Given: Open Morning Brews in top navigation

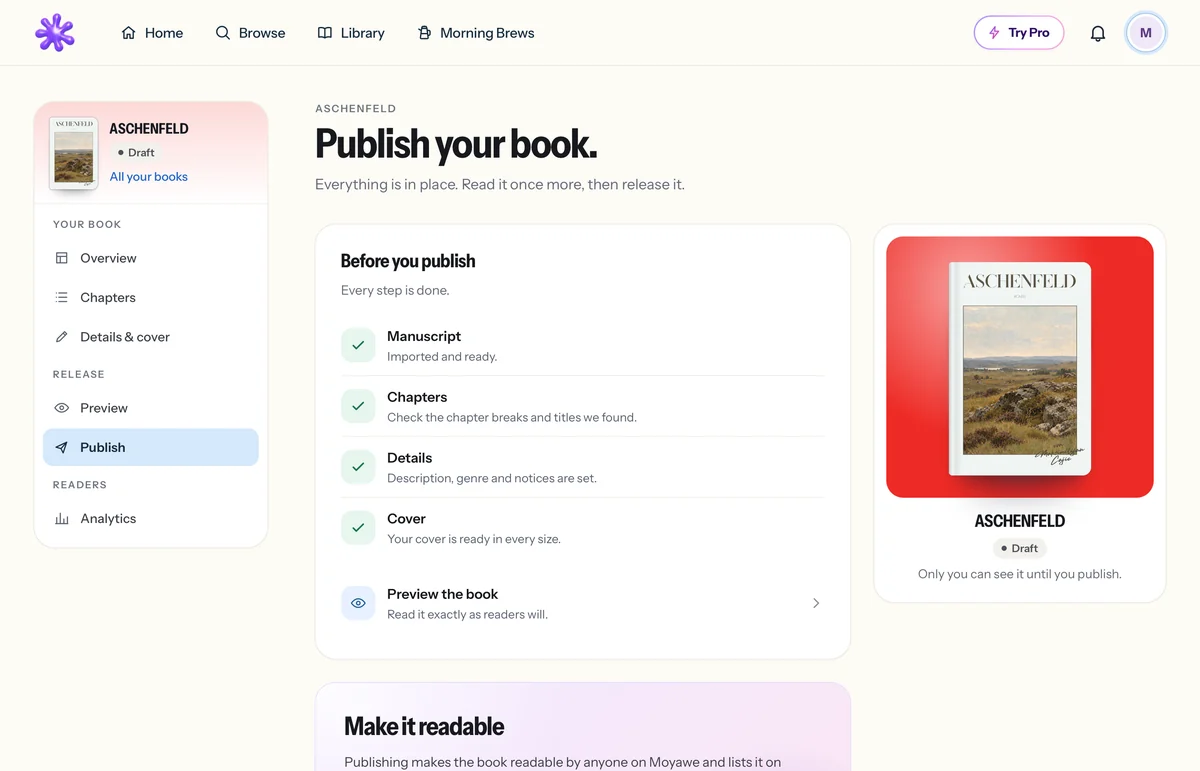Looking at the screenshot, I should tap(476, 33).
